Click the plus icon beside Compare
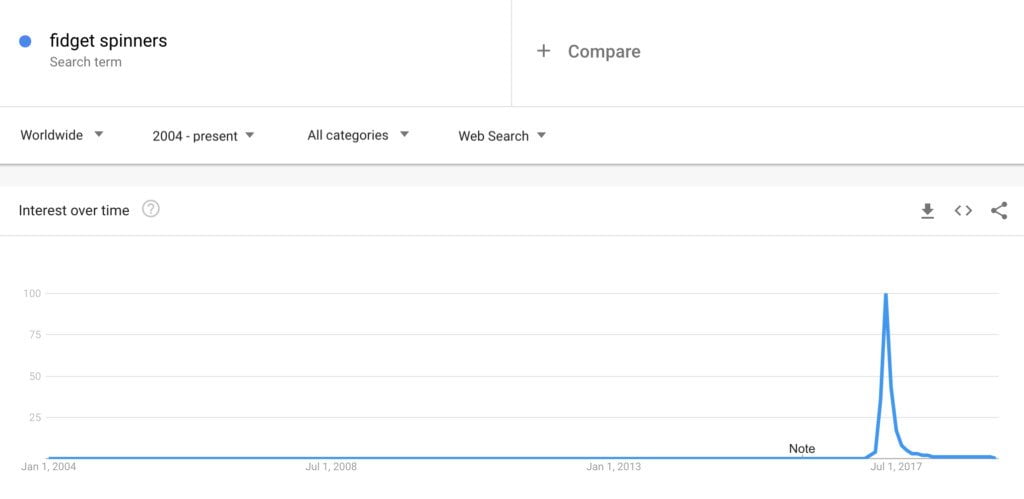This screenshot has width=1024, height=499. tap(543, 51)
